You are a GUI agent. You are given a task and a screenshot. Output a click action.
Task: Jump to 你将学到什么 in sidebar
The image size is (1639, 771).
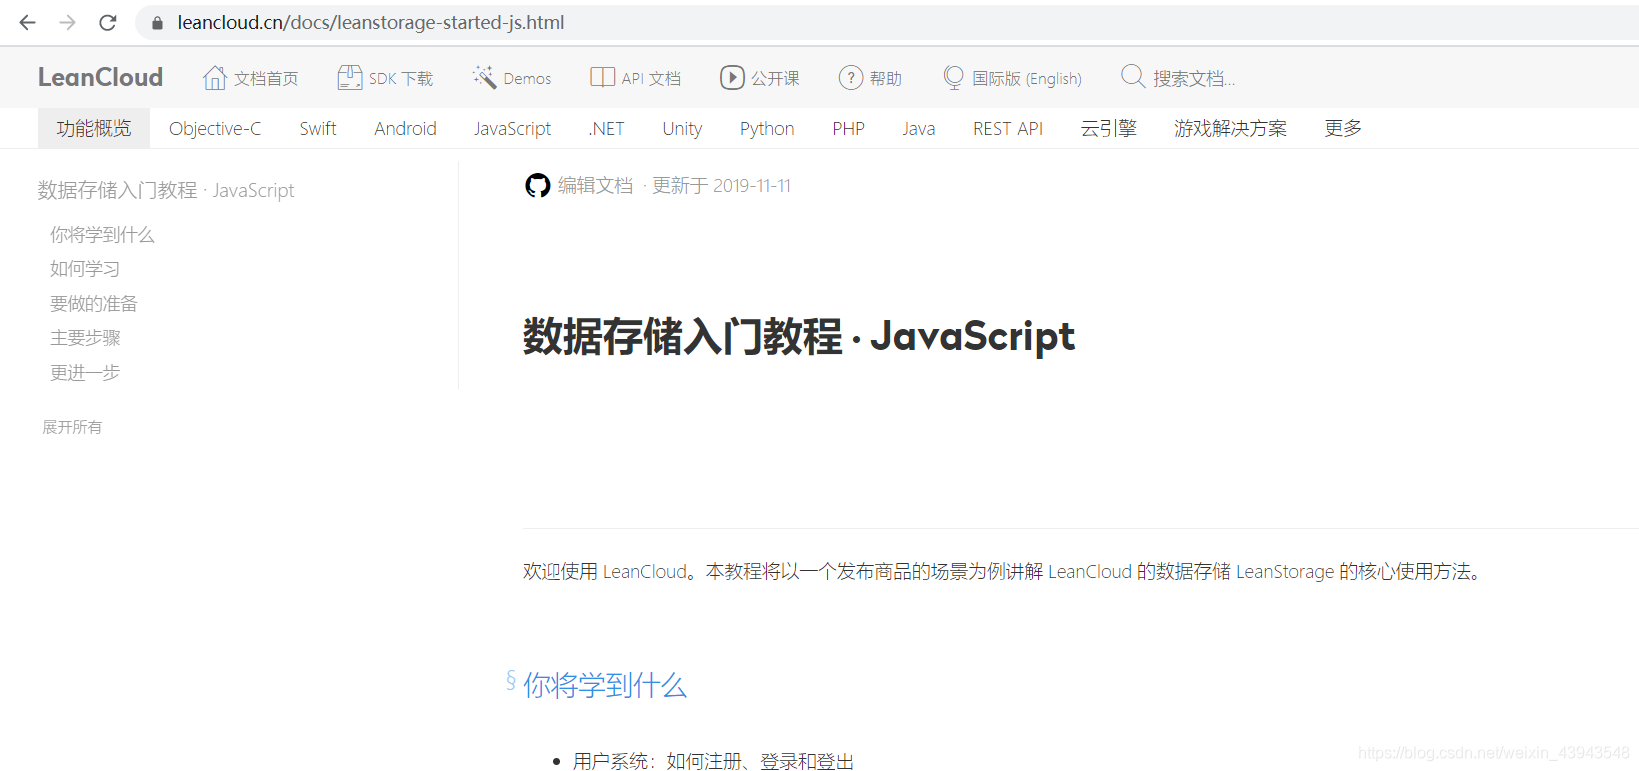[x=102, y=234]
